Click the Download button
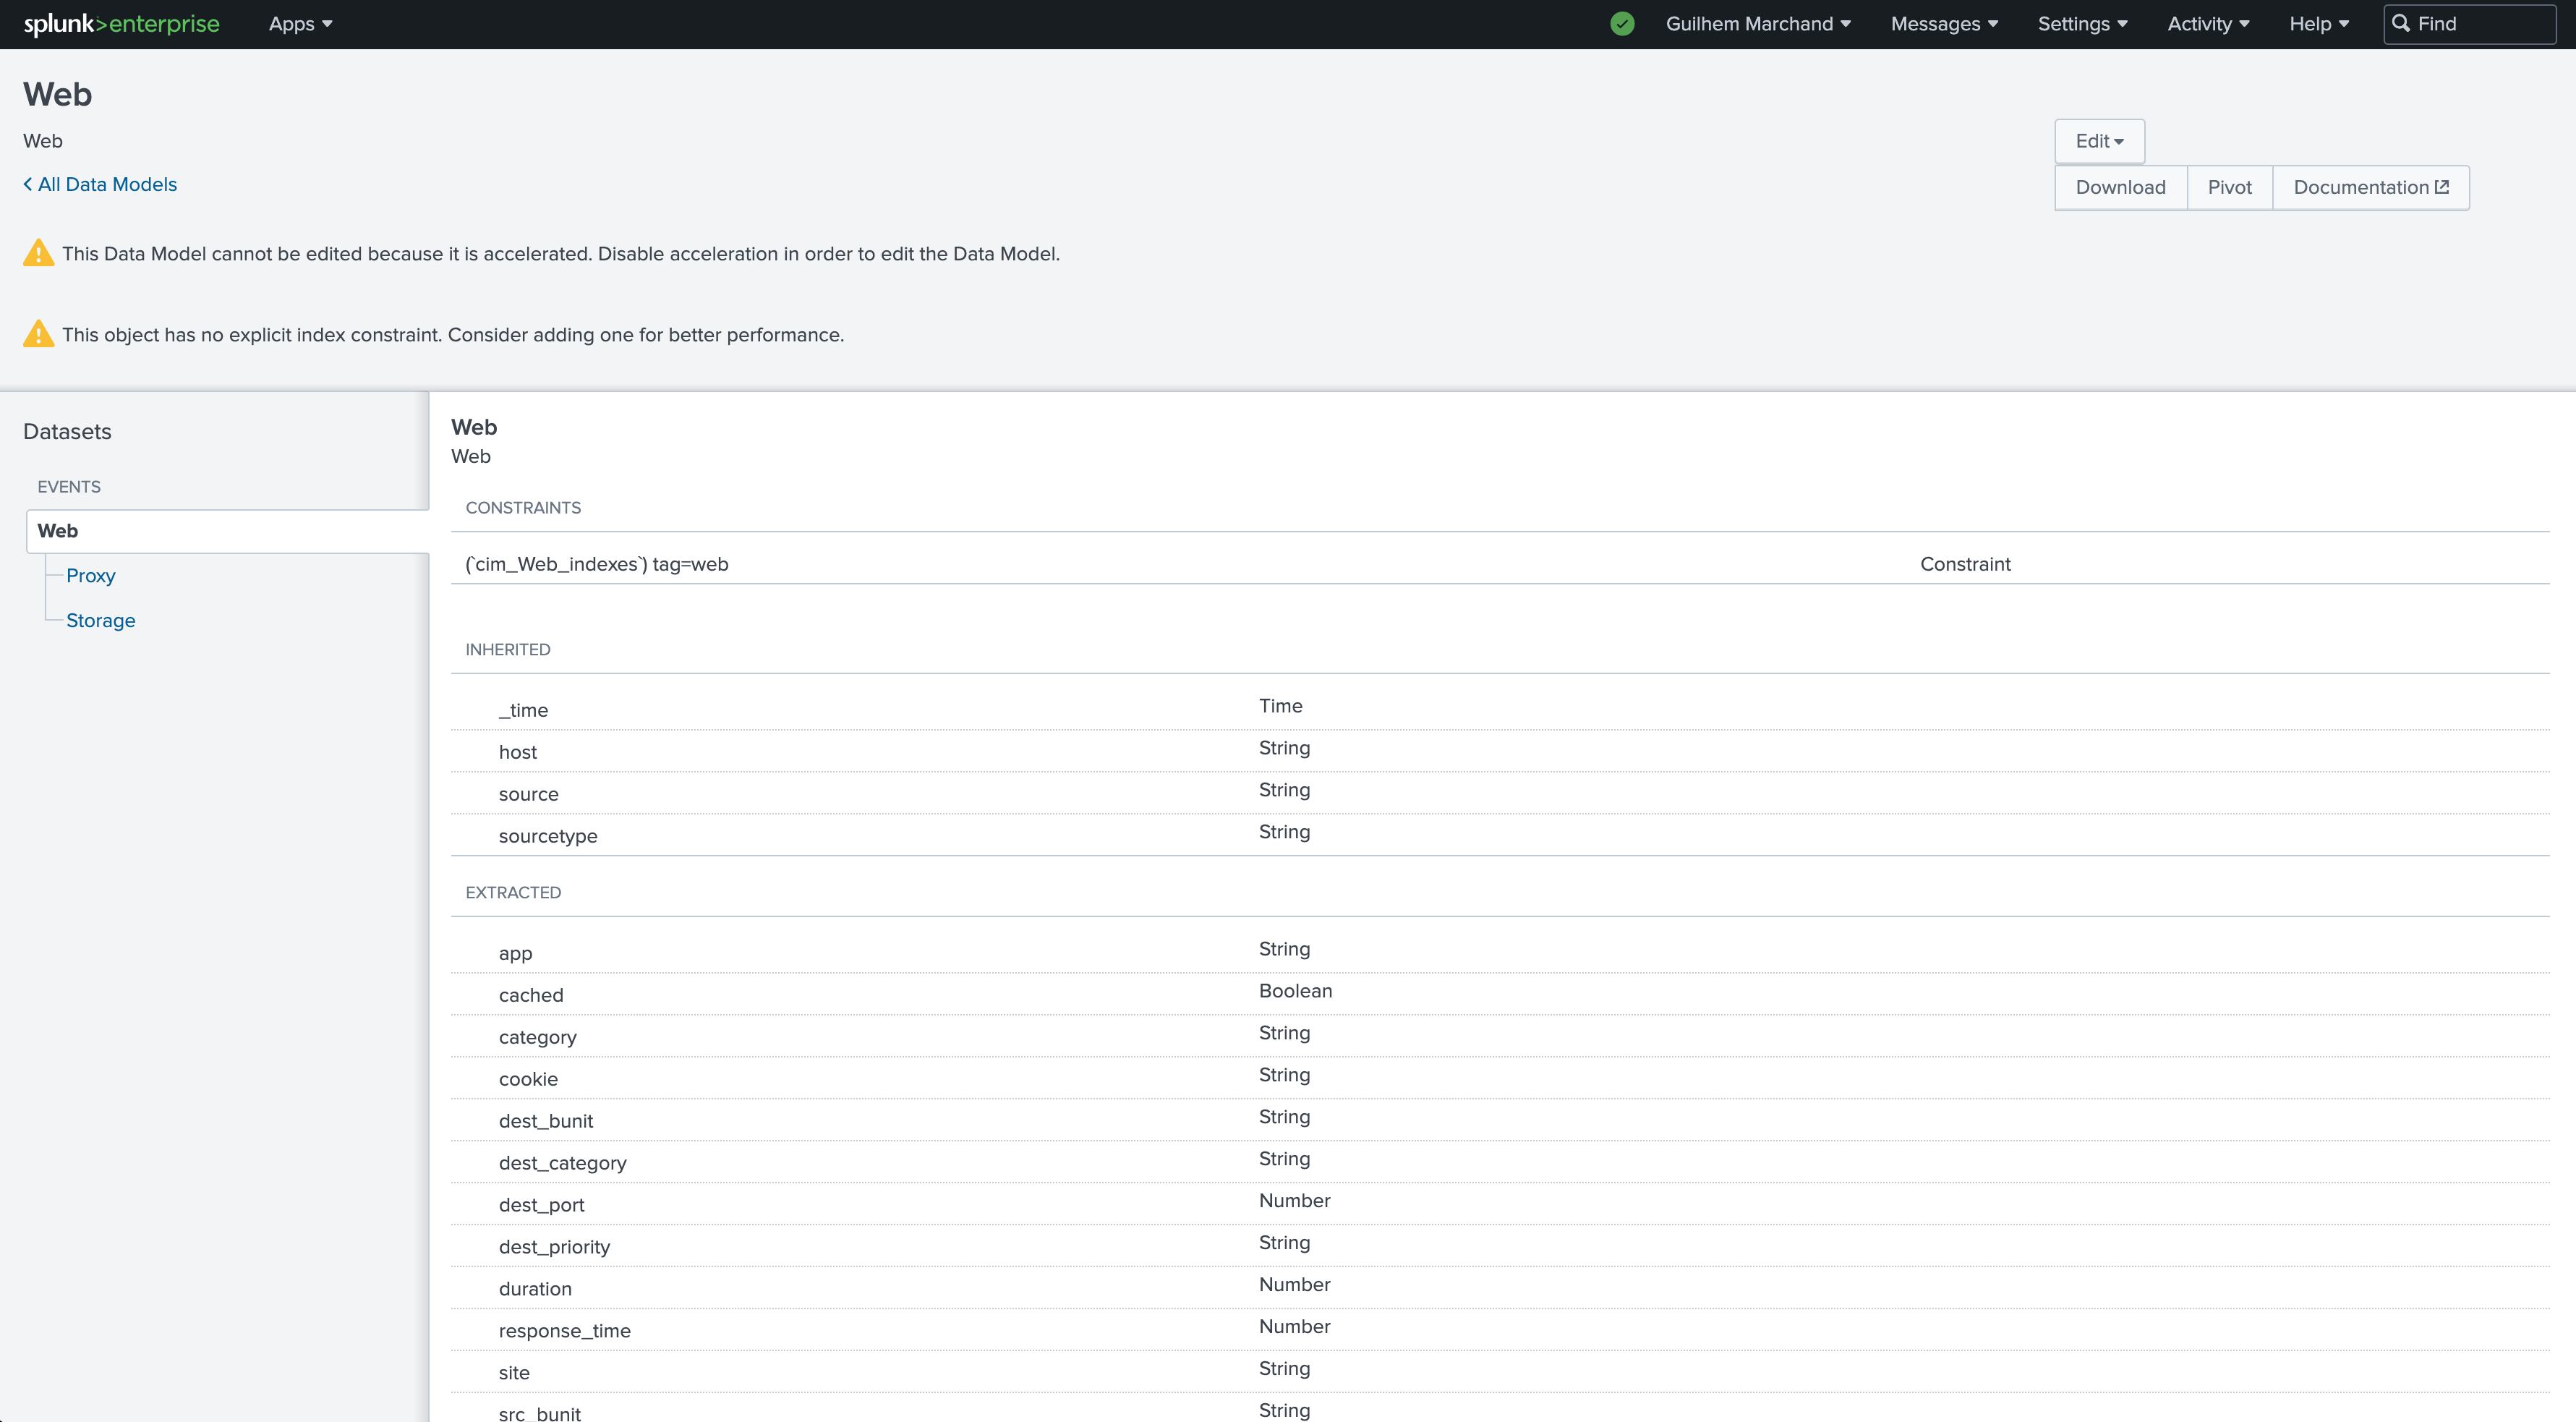The image size is (2576, 1422). coord(2120,187)
